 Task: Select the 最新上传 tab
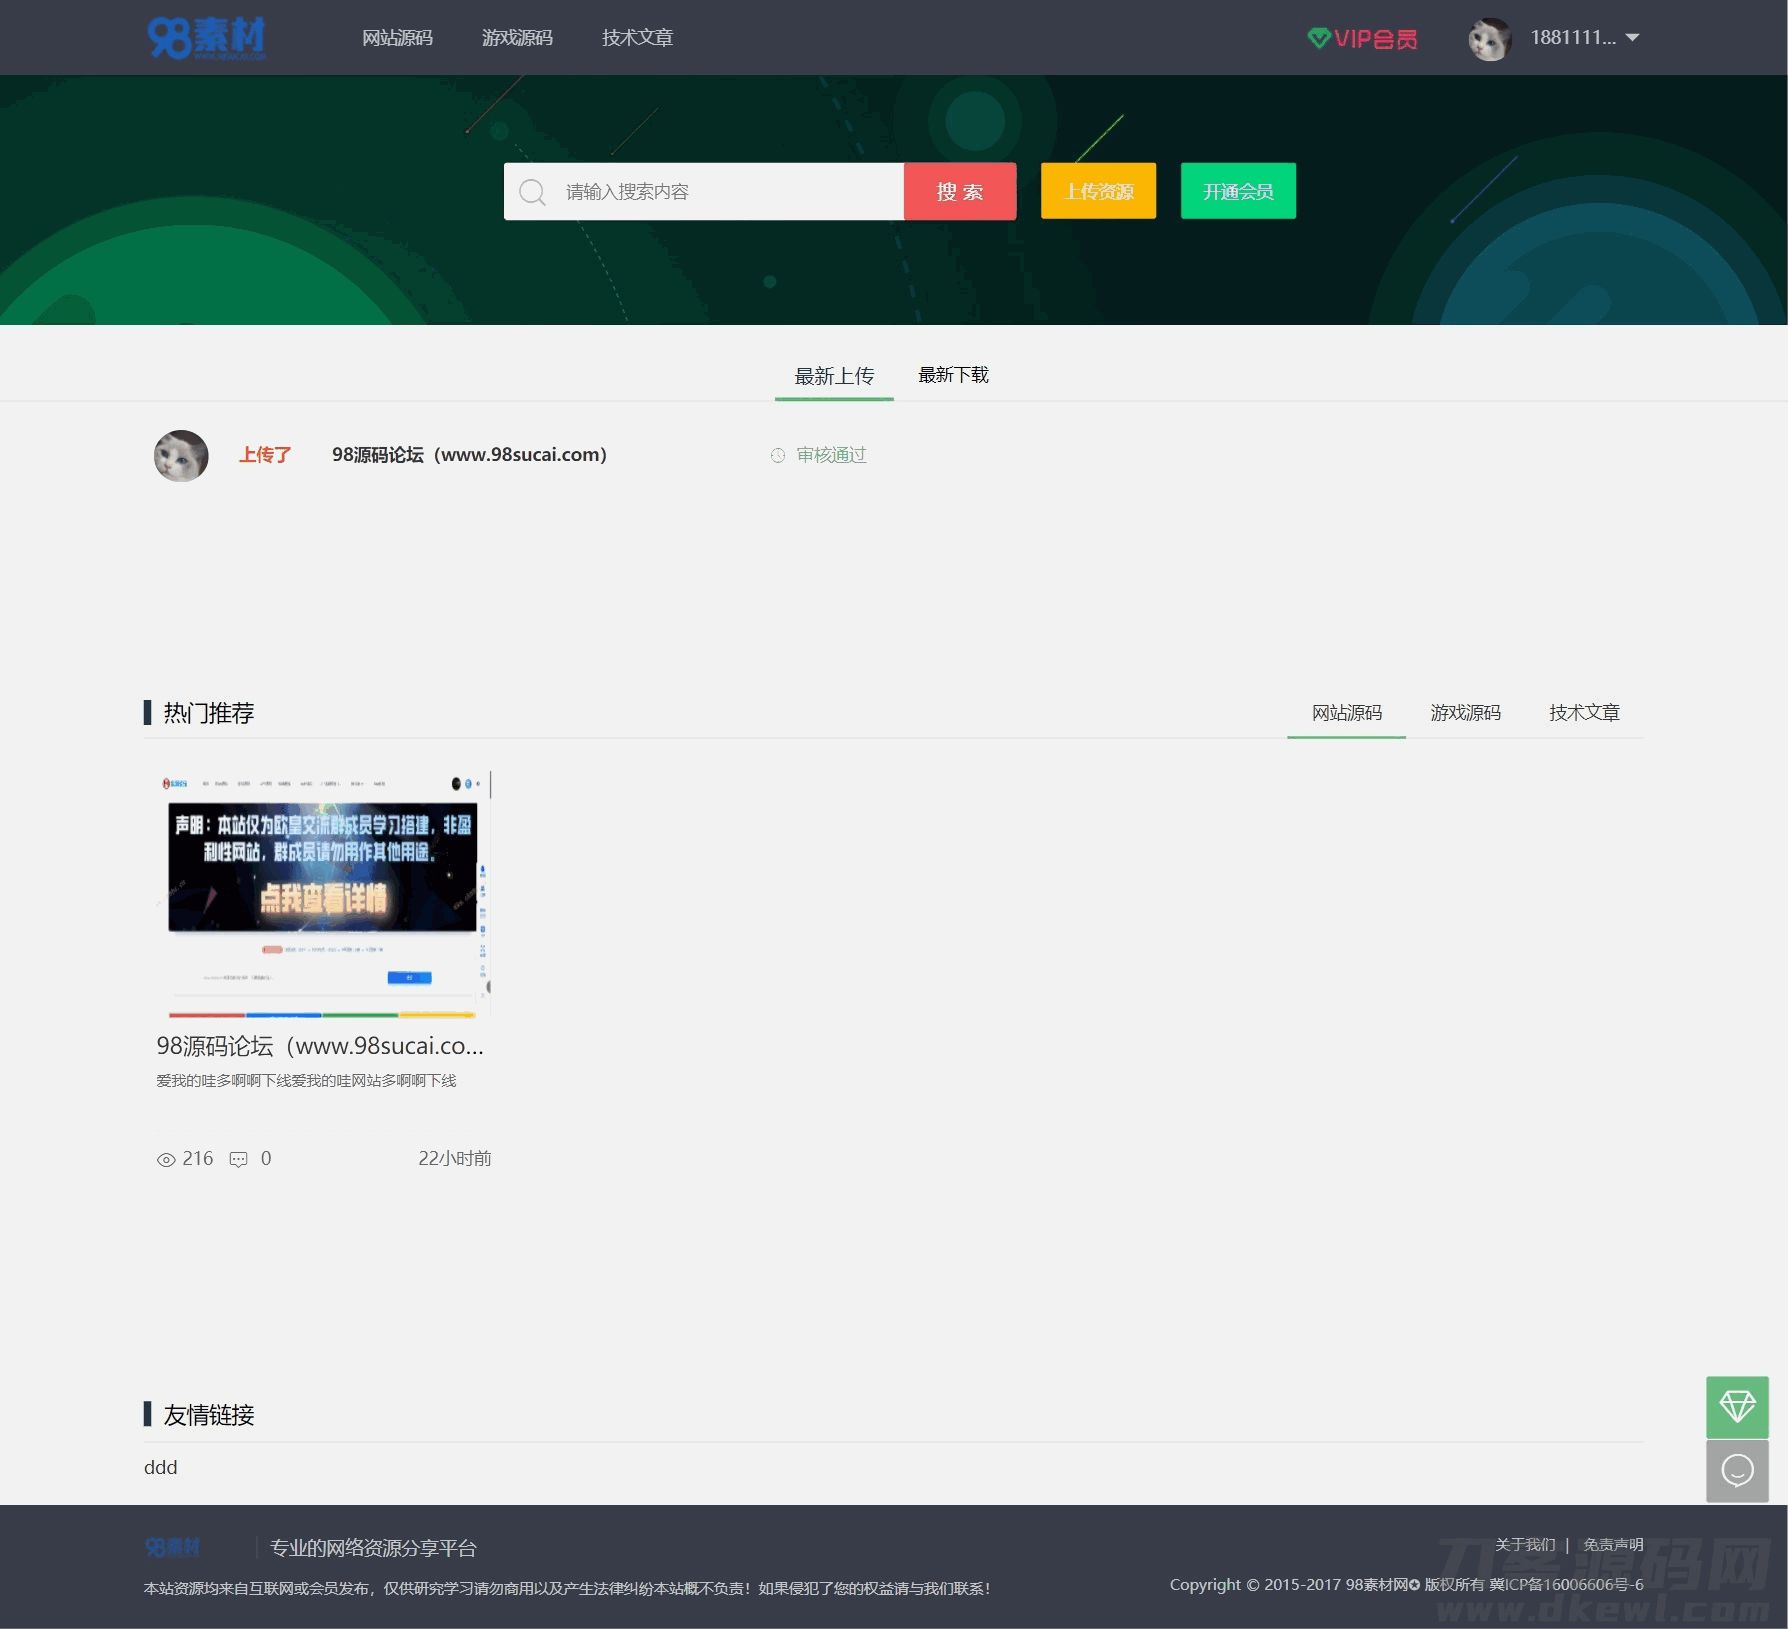834,376
